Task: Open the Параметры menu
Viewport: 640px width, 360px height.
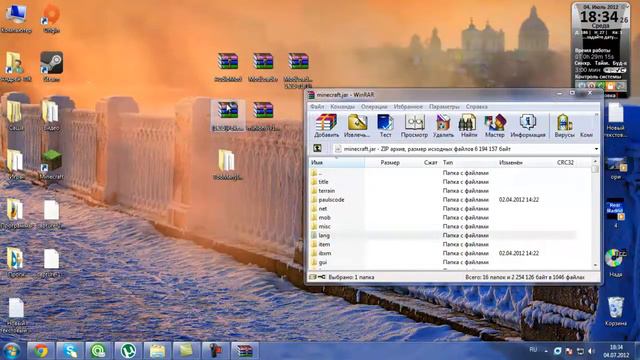Action: (x=444, y=107)
